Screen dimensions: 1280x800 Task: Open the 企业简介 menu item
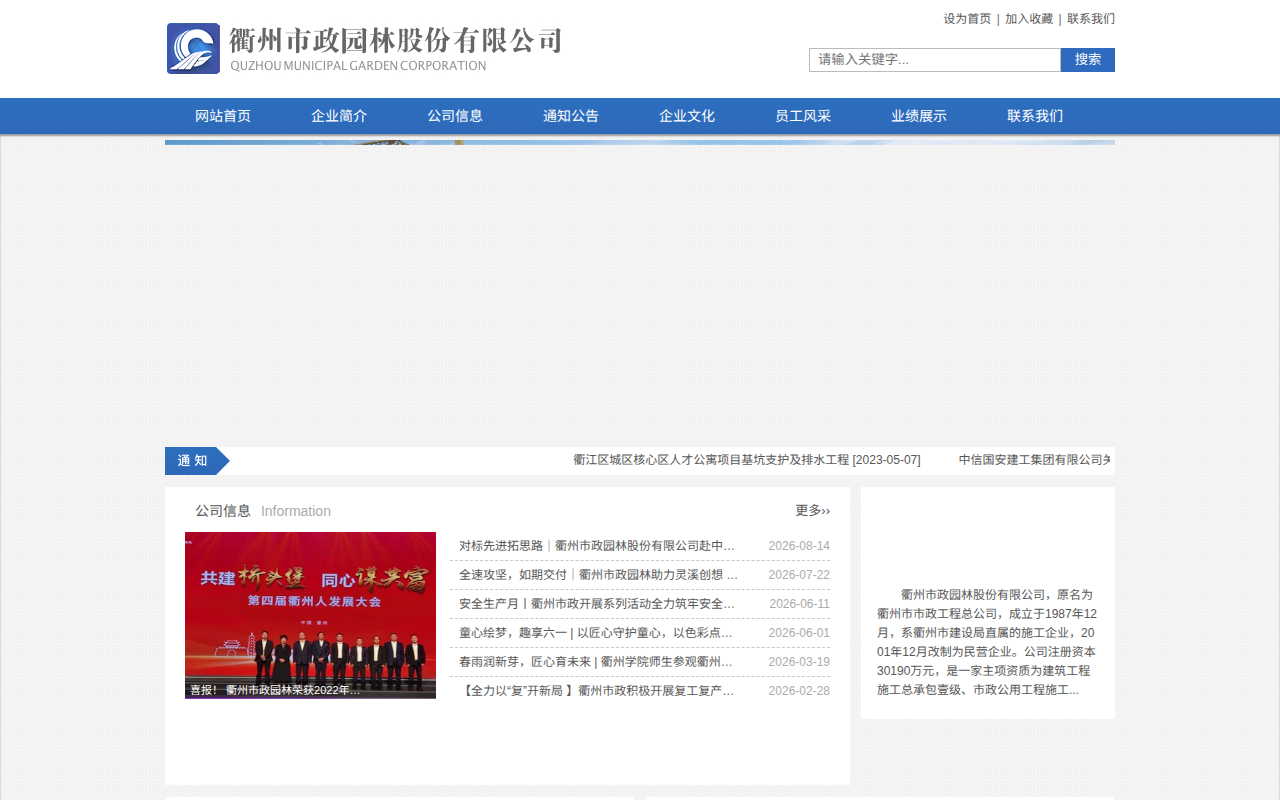[x=339, y=116]
